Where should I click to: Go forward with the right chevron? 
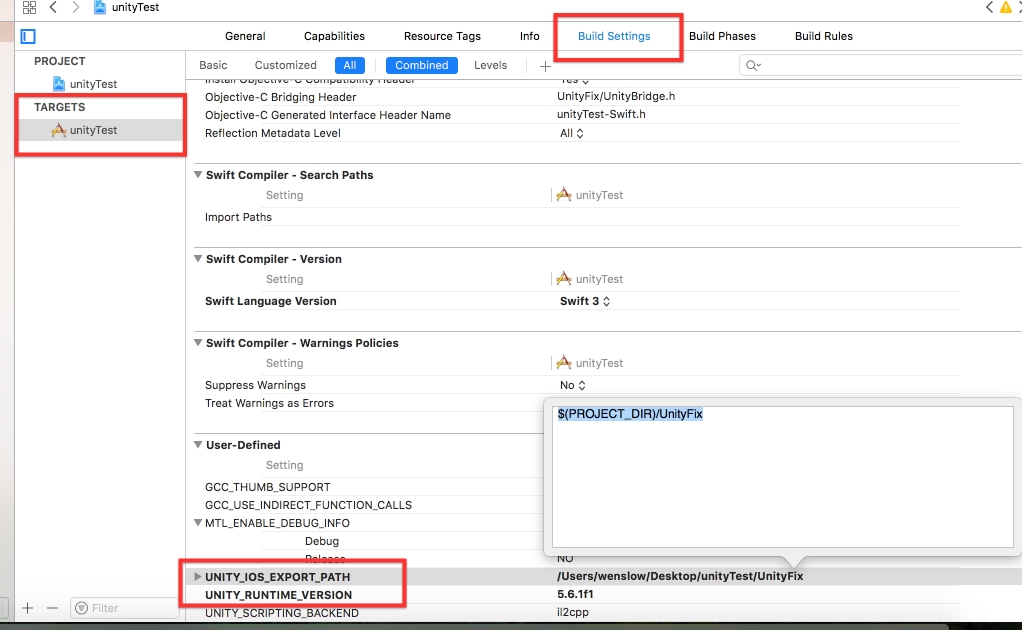coord(76,8)
